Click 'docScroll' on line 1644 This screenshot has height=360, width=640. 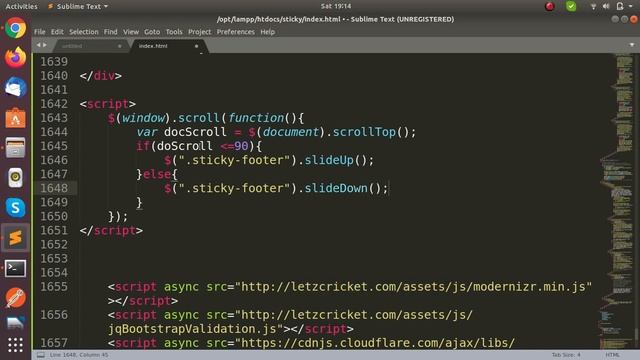point(195,132)
